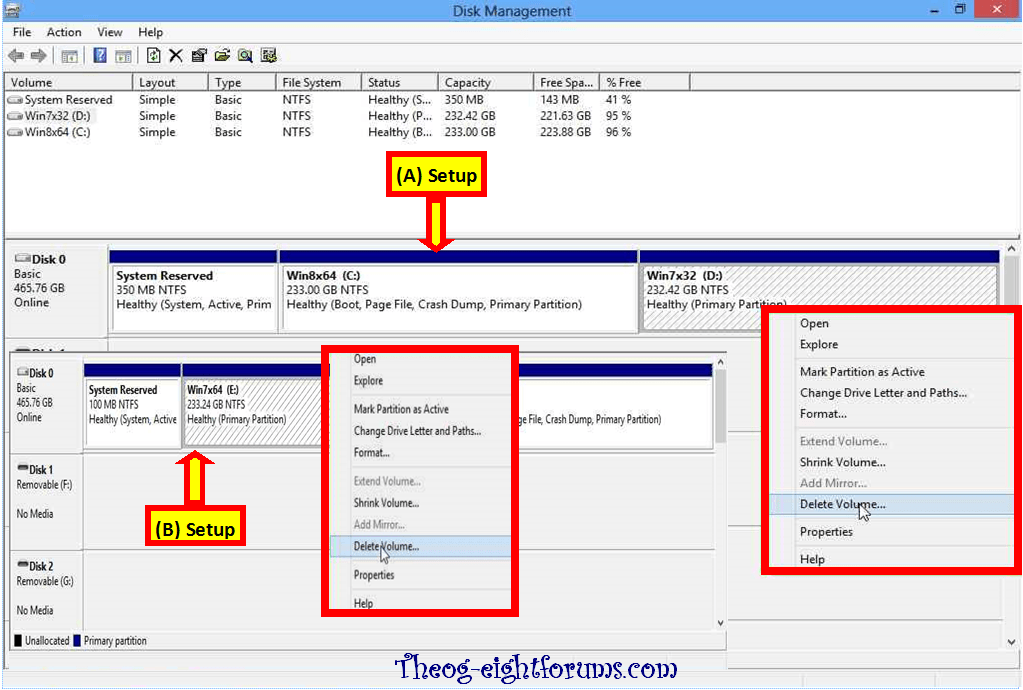The image size is (1023, 690).
Task: Sort by the Free Space column header
Action: 566,83
